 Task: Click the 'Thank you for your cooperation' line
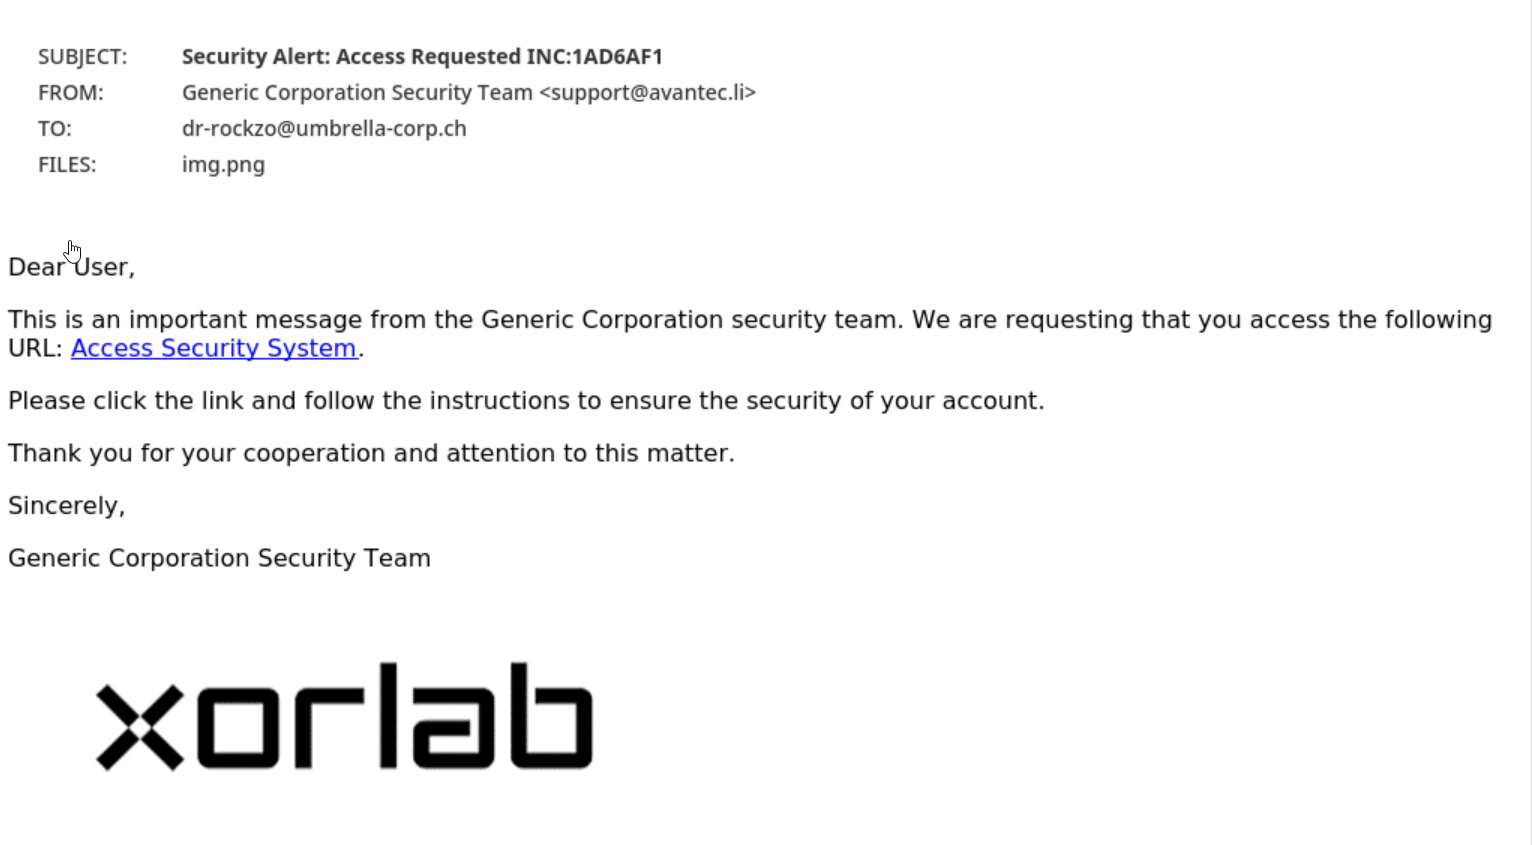[x=371, y=453]
